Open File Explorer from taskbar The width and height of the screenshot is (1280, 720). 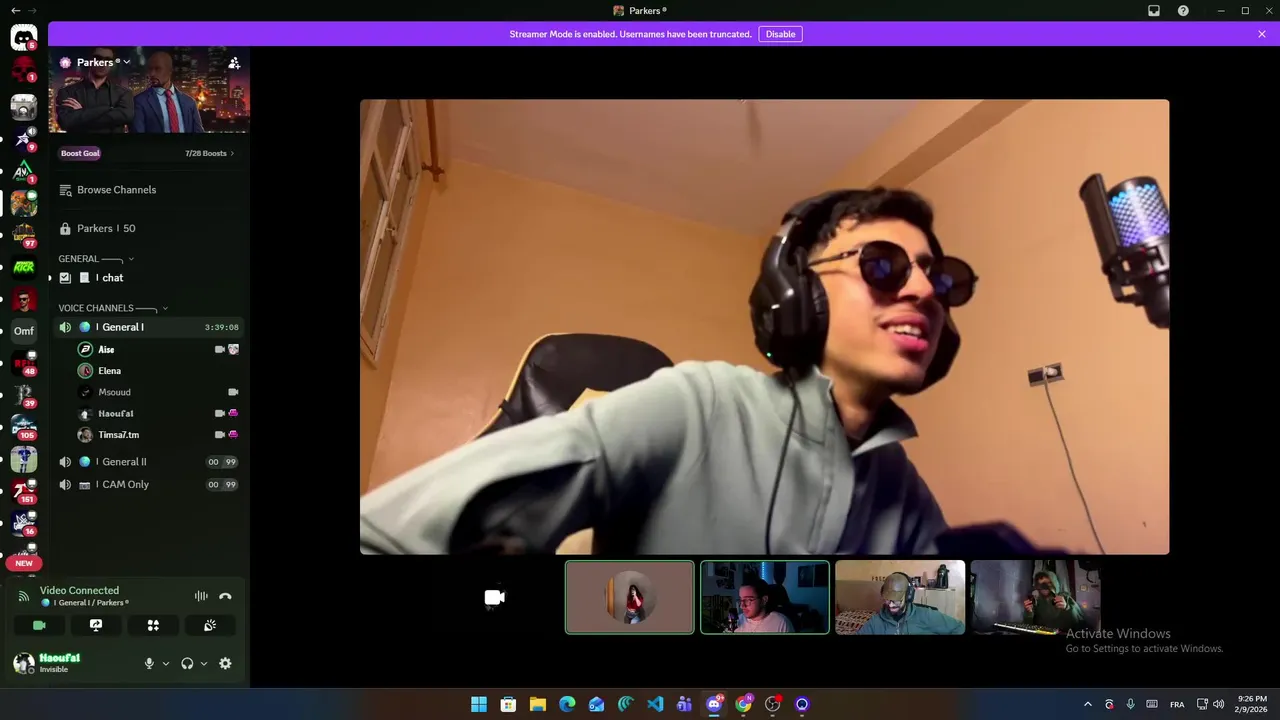(x=537, y=704)
